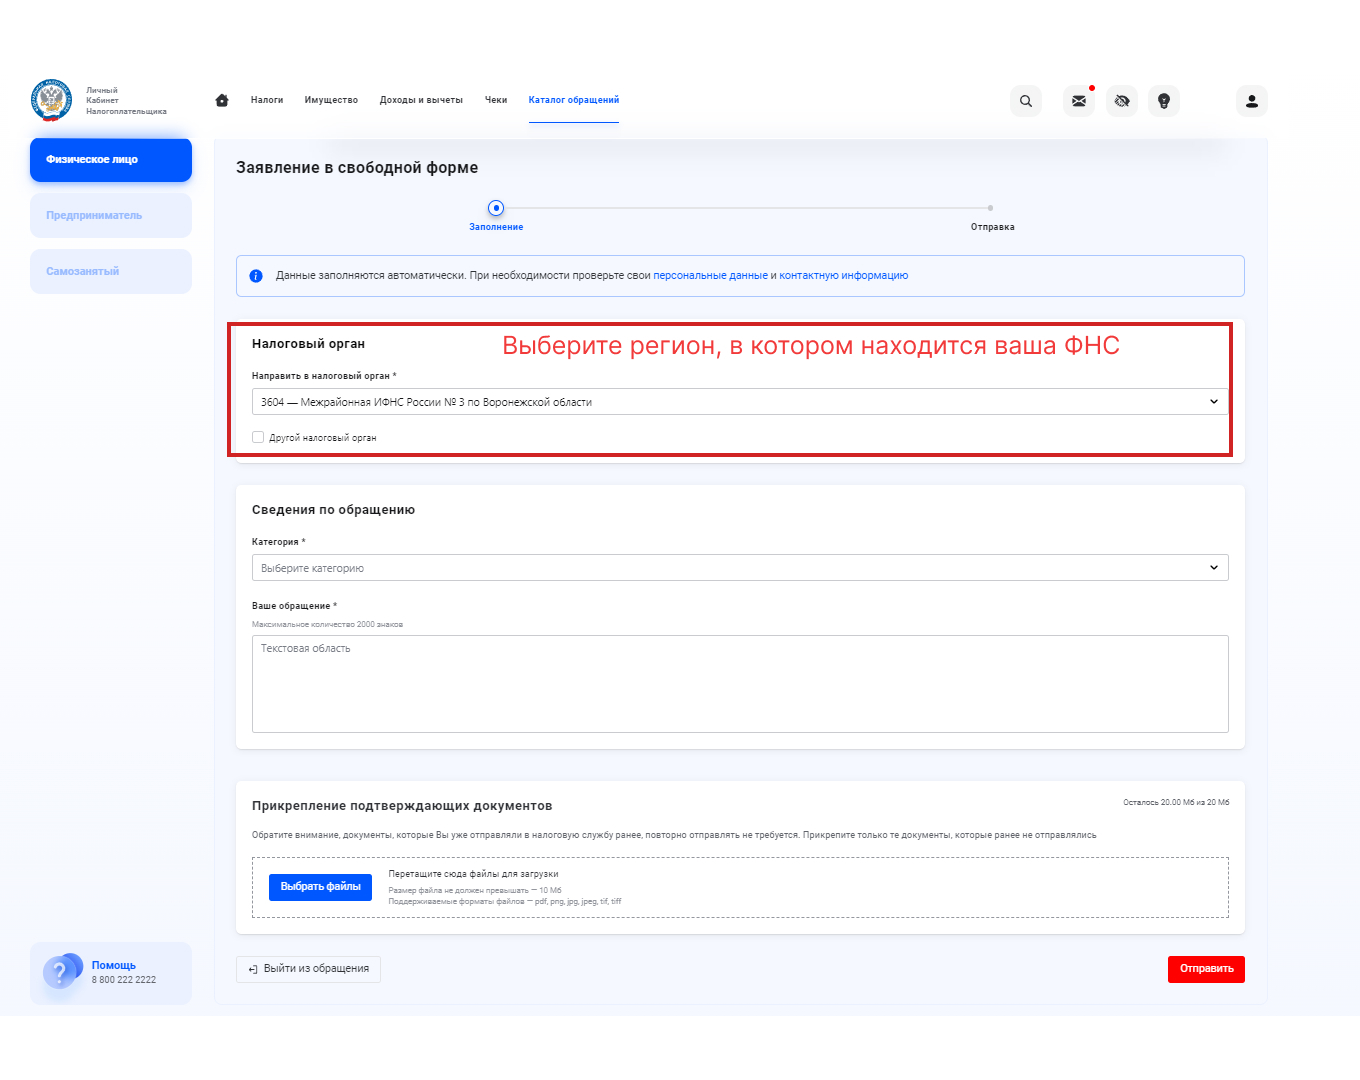
Task: Open the Имущество menu
Action: (x=331, y=100)
